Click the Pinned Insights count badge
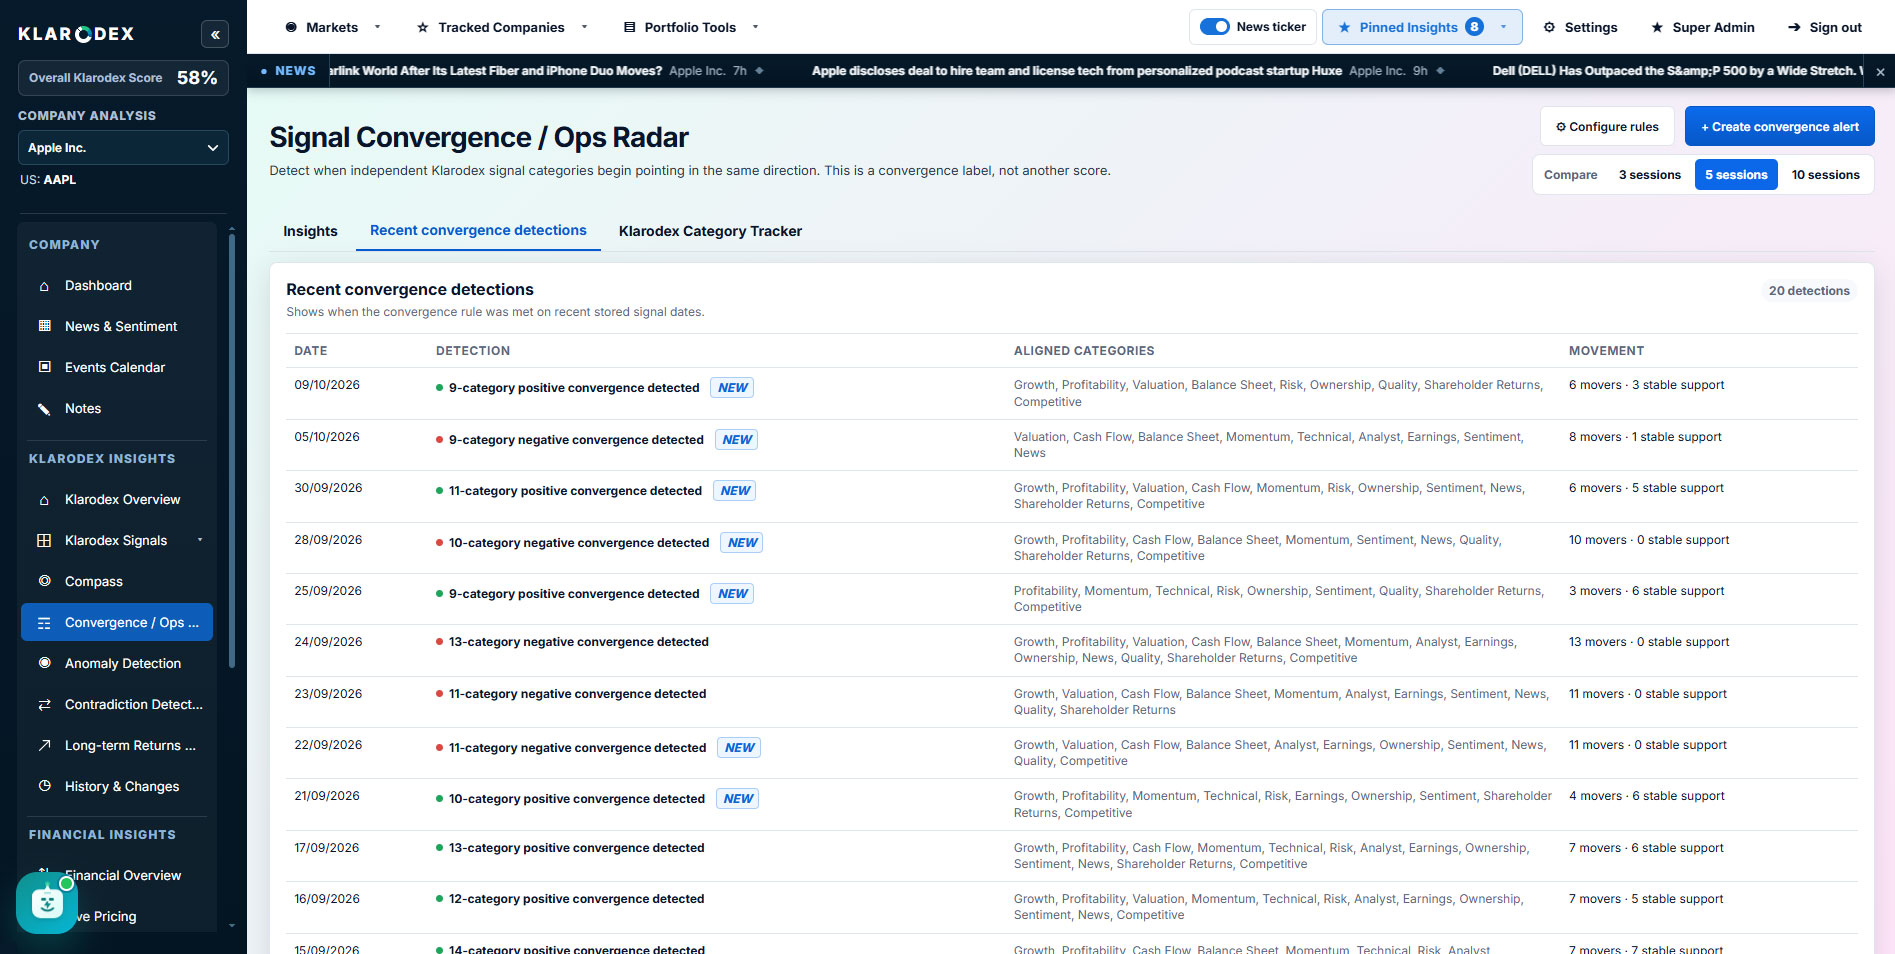This screenshot has width=1895, height=954. point(1474,27)
